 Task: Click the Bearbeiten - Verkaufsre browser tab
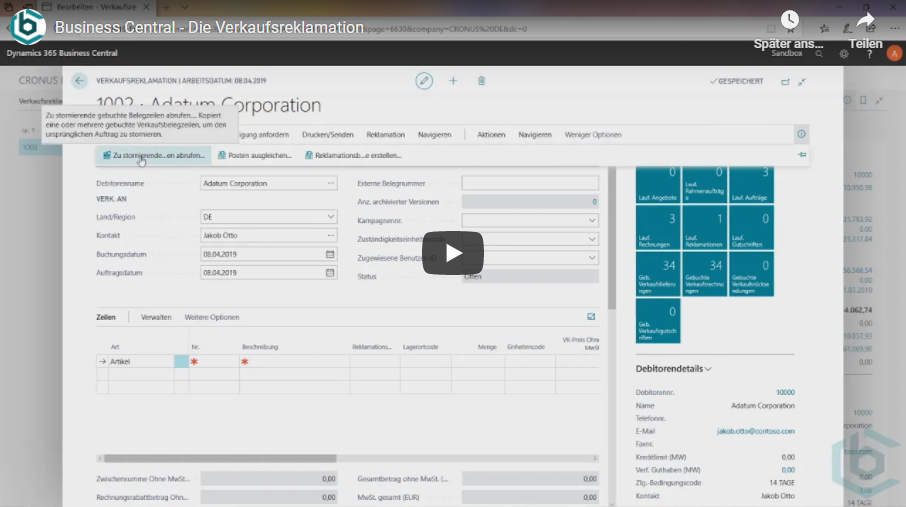[x=95, y=7]
